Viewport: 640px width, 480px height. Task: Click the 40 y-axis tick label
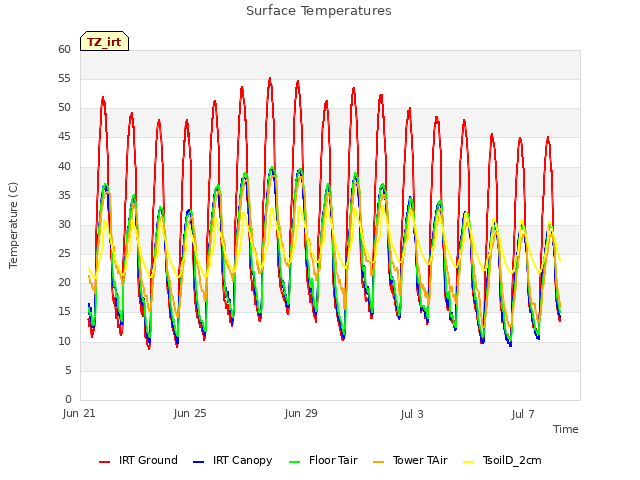[x=64, y=167]
